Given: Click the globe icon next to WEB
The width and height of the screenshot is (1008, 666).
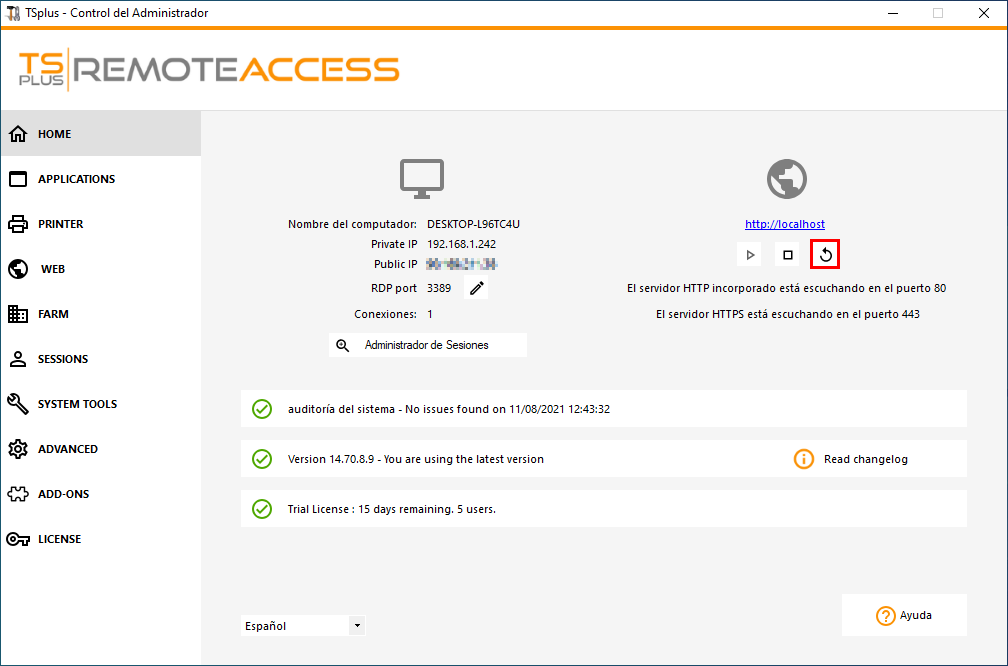Looking at the screenshot, I should (x=18, y=269).
